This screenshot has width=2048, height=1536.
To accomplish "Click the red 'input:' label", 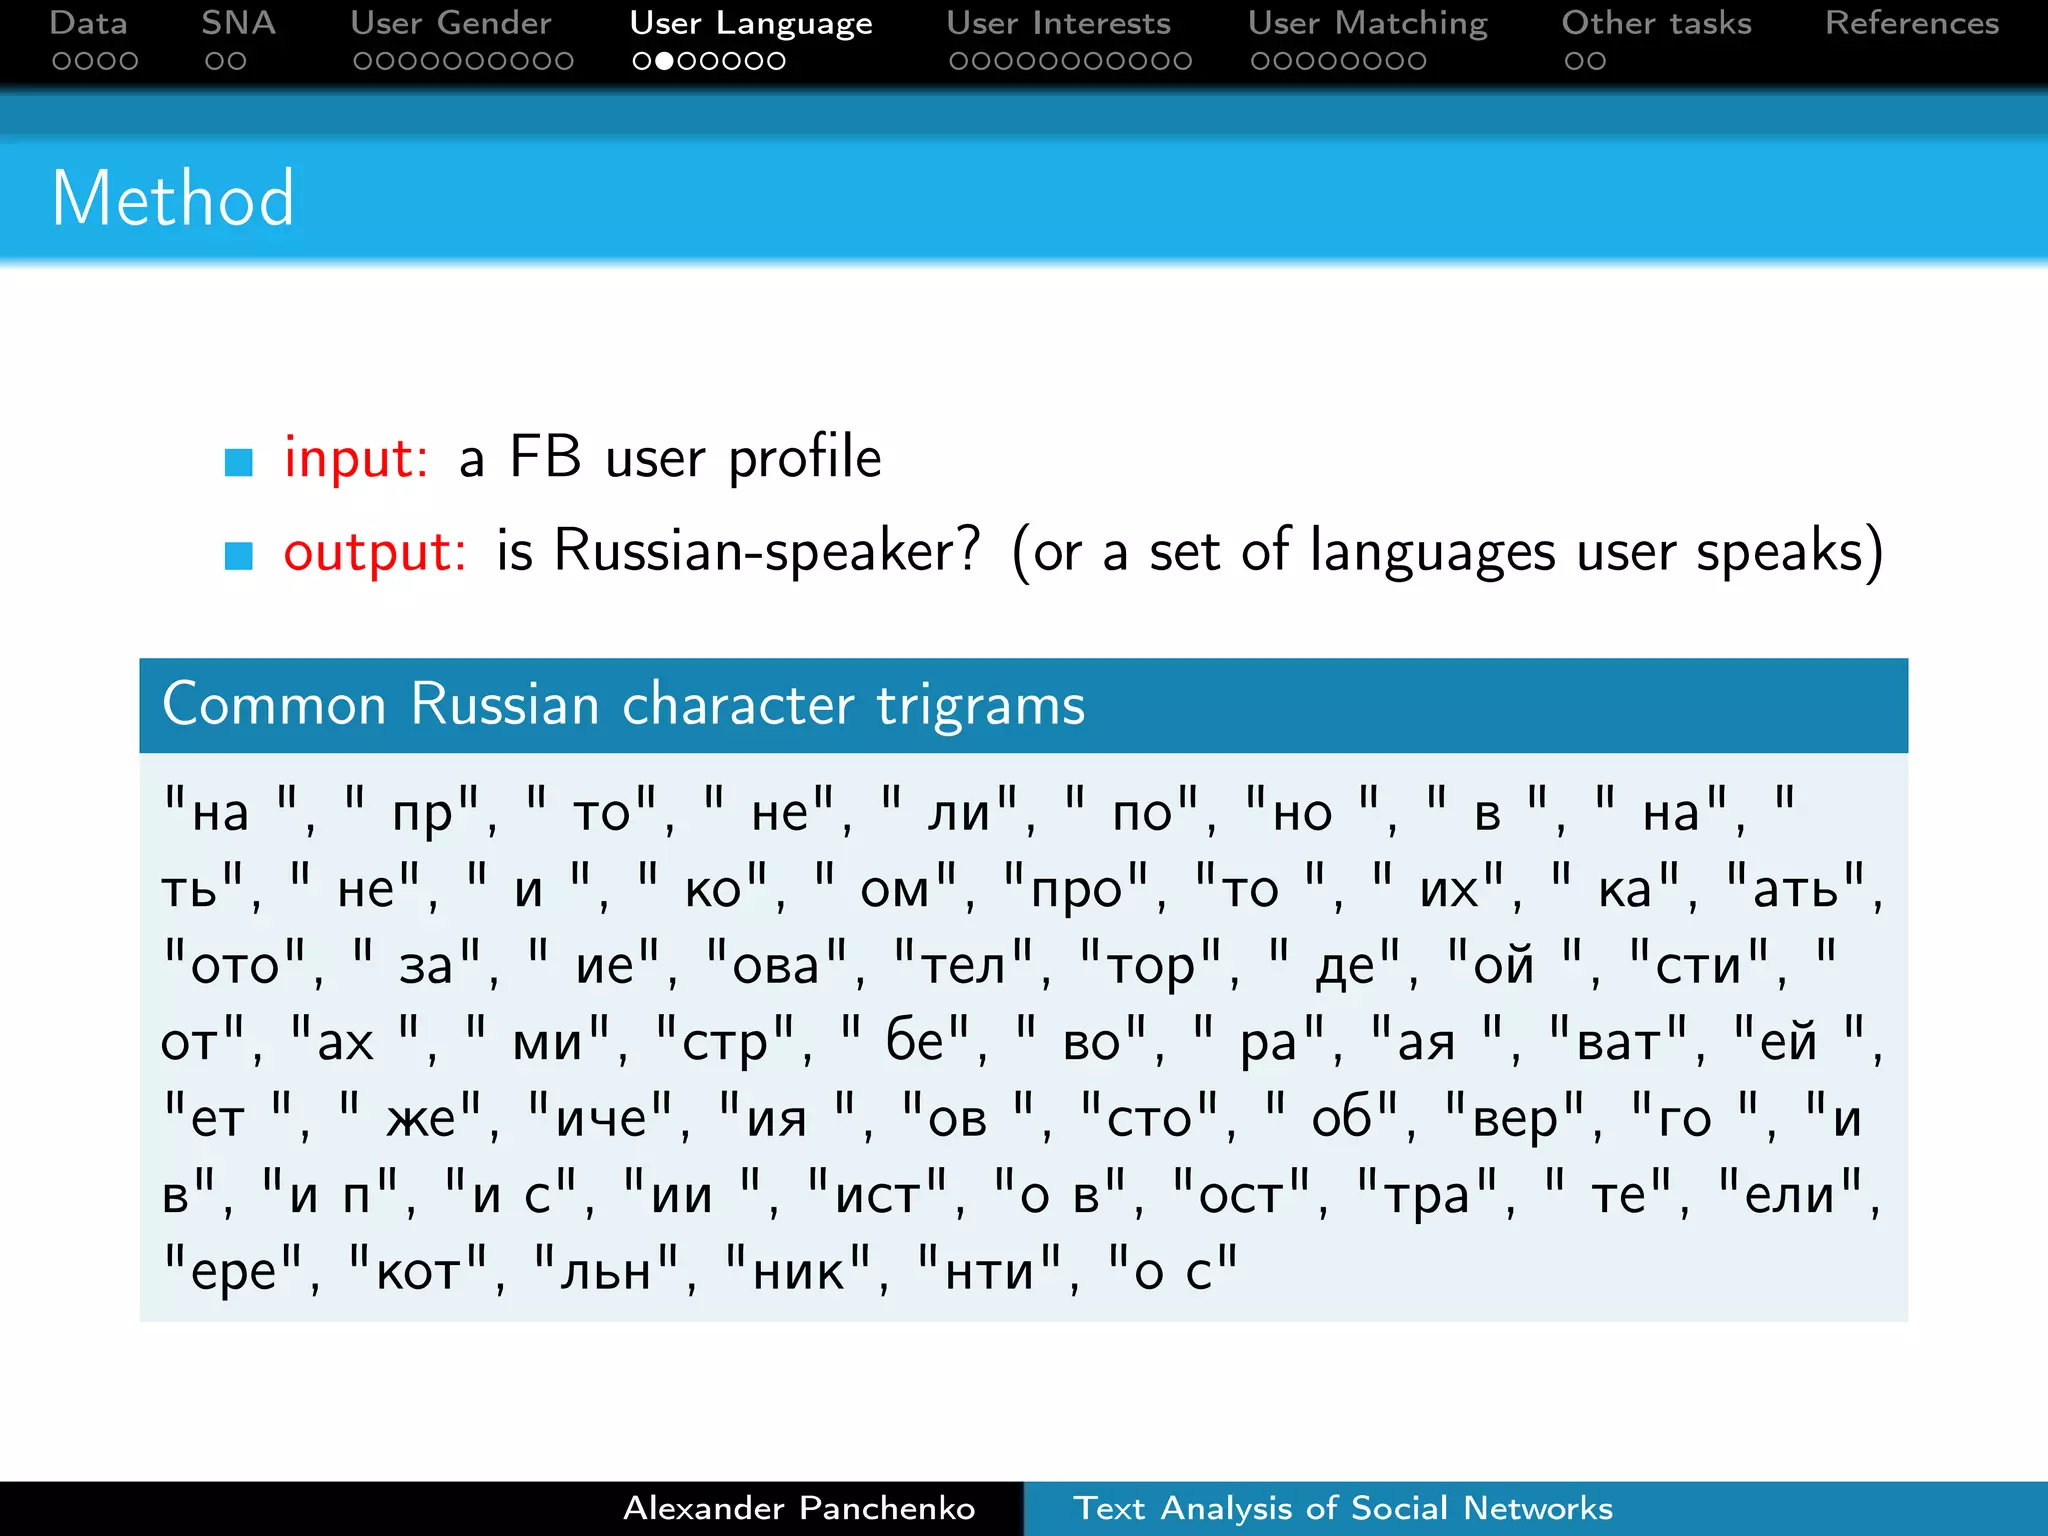I will [356, 459].
